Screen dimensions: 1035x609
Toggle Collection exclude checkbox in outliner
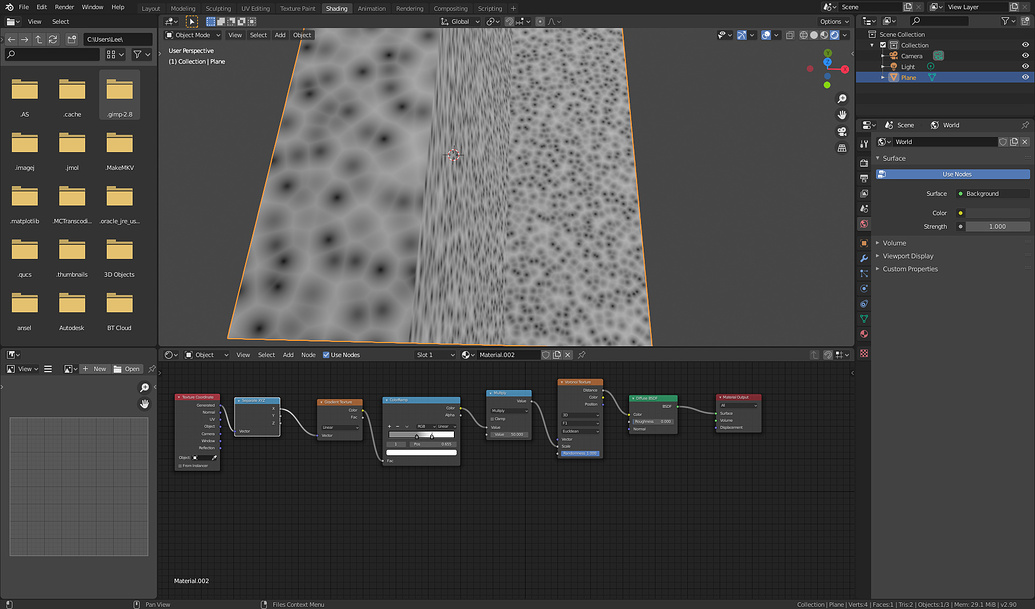point(883,46)
